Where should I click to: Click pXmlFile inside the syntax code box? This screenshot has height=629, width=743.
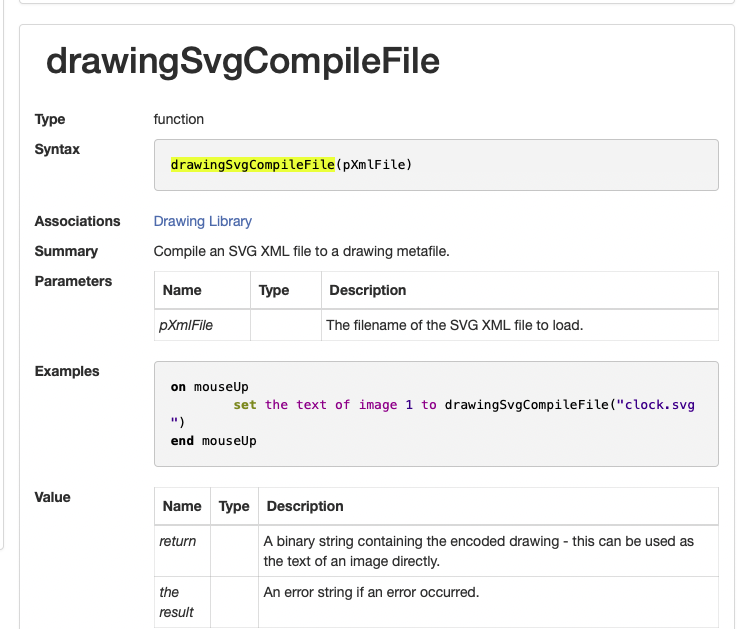(374, 165)
